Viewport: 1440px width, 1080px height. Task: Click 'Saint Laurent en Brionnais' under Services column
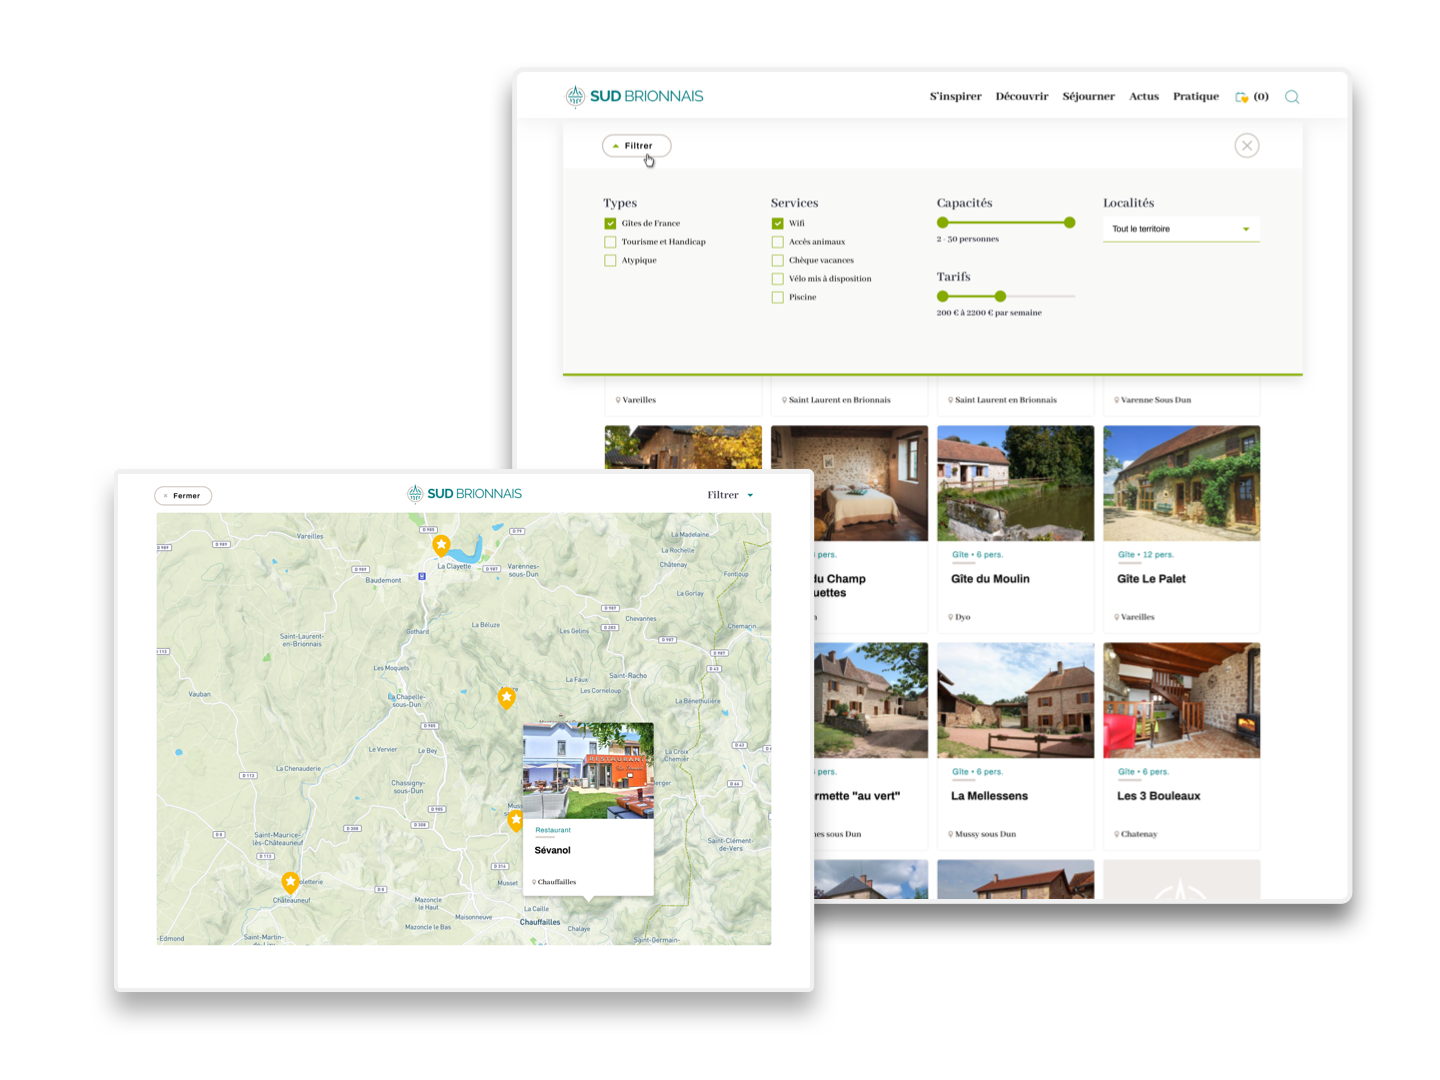[839, 400]
